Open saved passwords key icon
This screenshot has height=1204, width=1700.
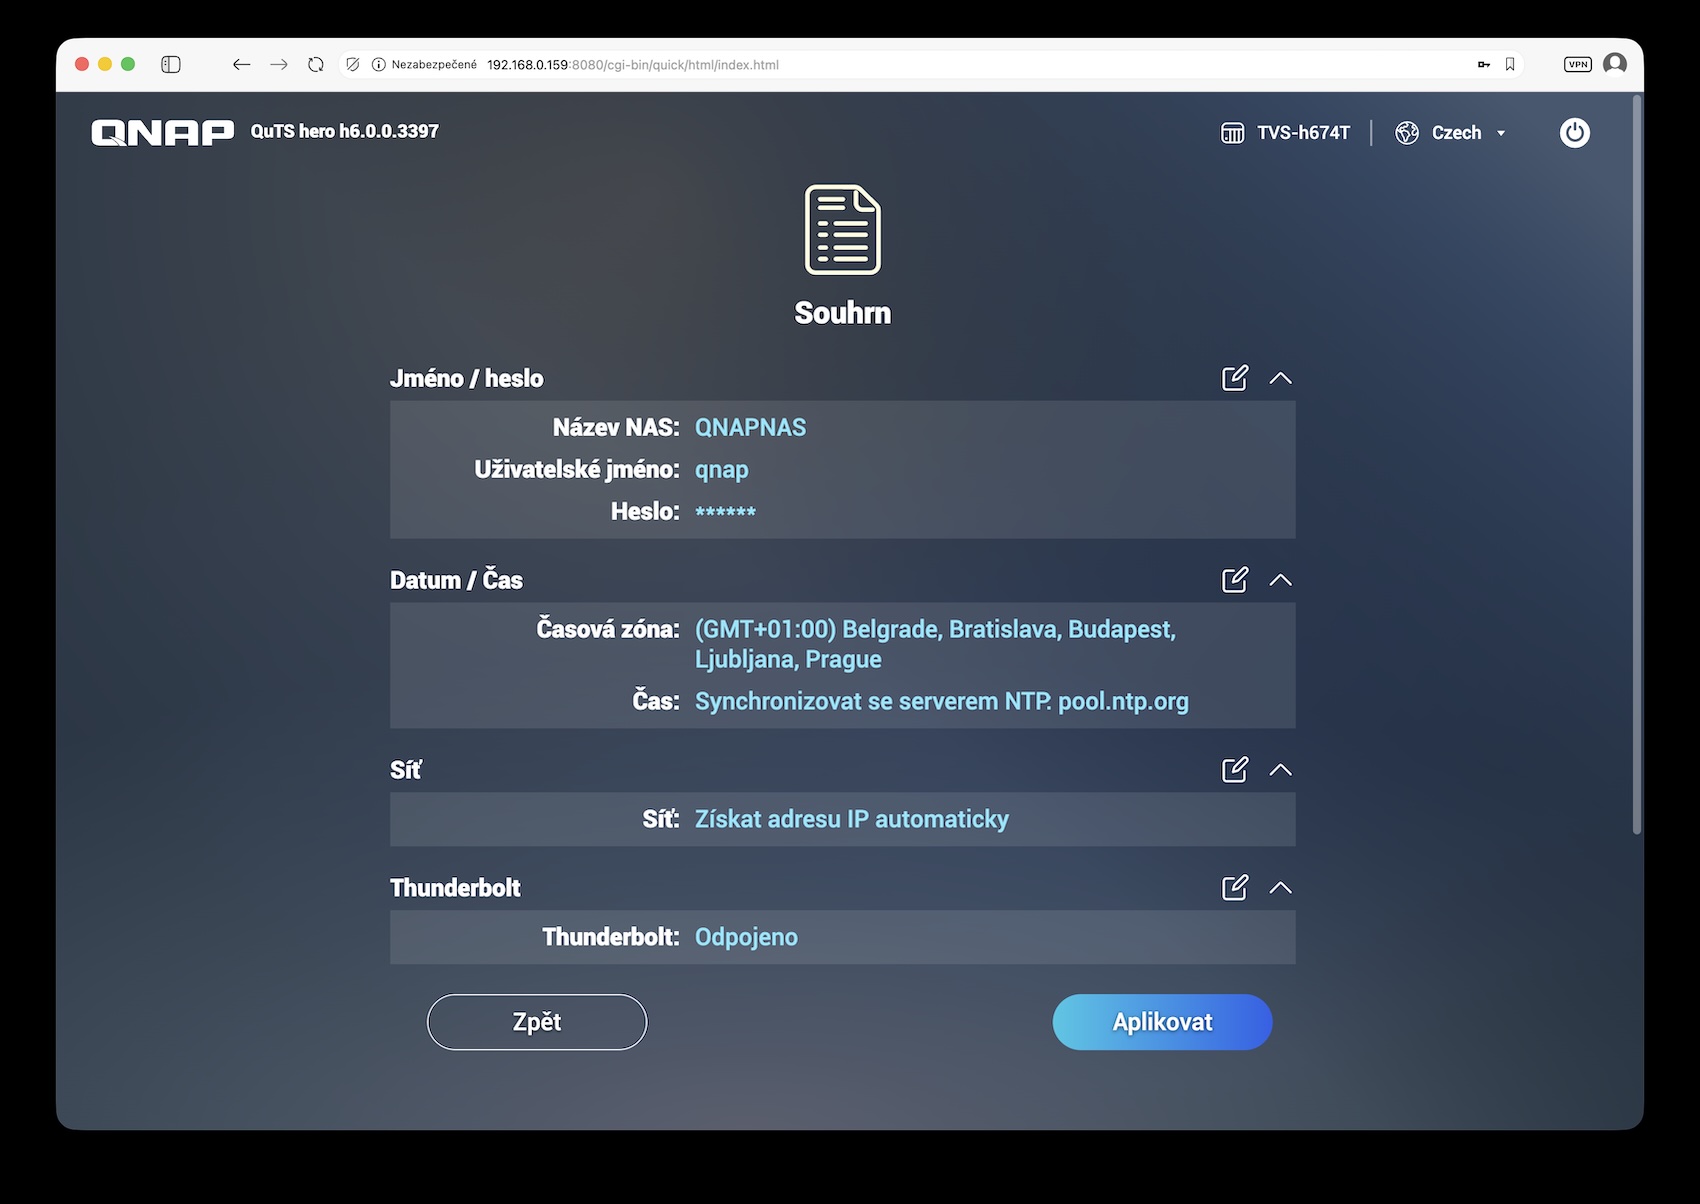pos(1483,65)
